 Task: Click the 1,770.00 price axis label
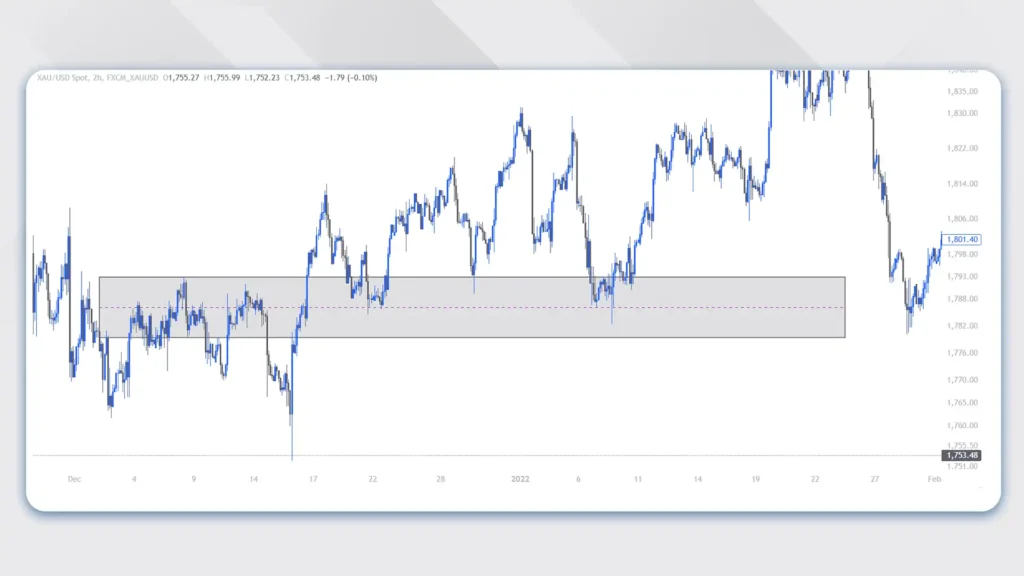[962, 379]
